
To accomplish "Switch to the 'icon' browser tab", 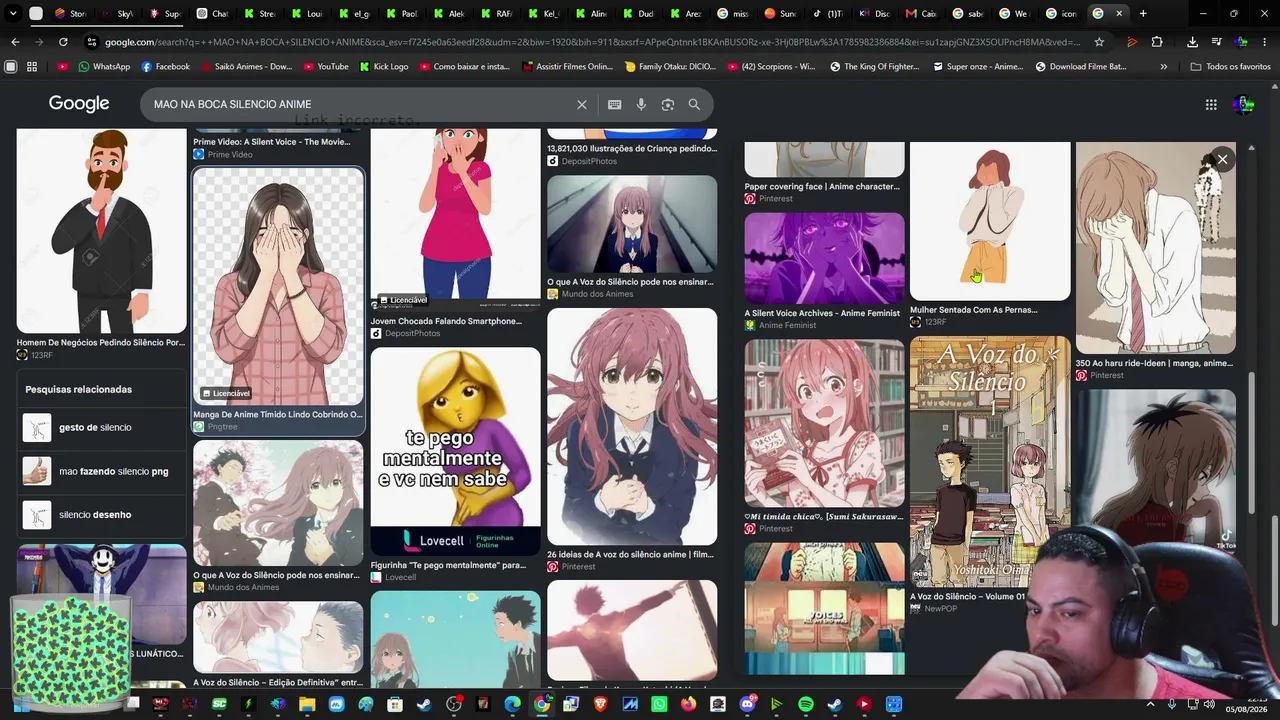I will click(1060, 14).
